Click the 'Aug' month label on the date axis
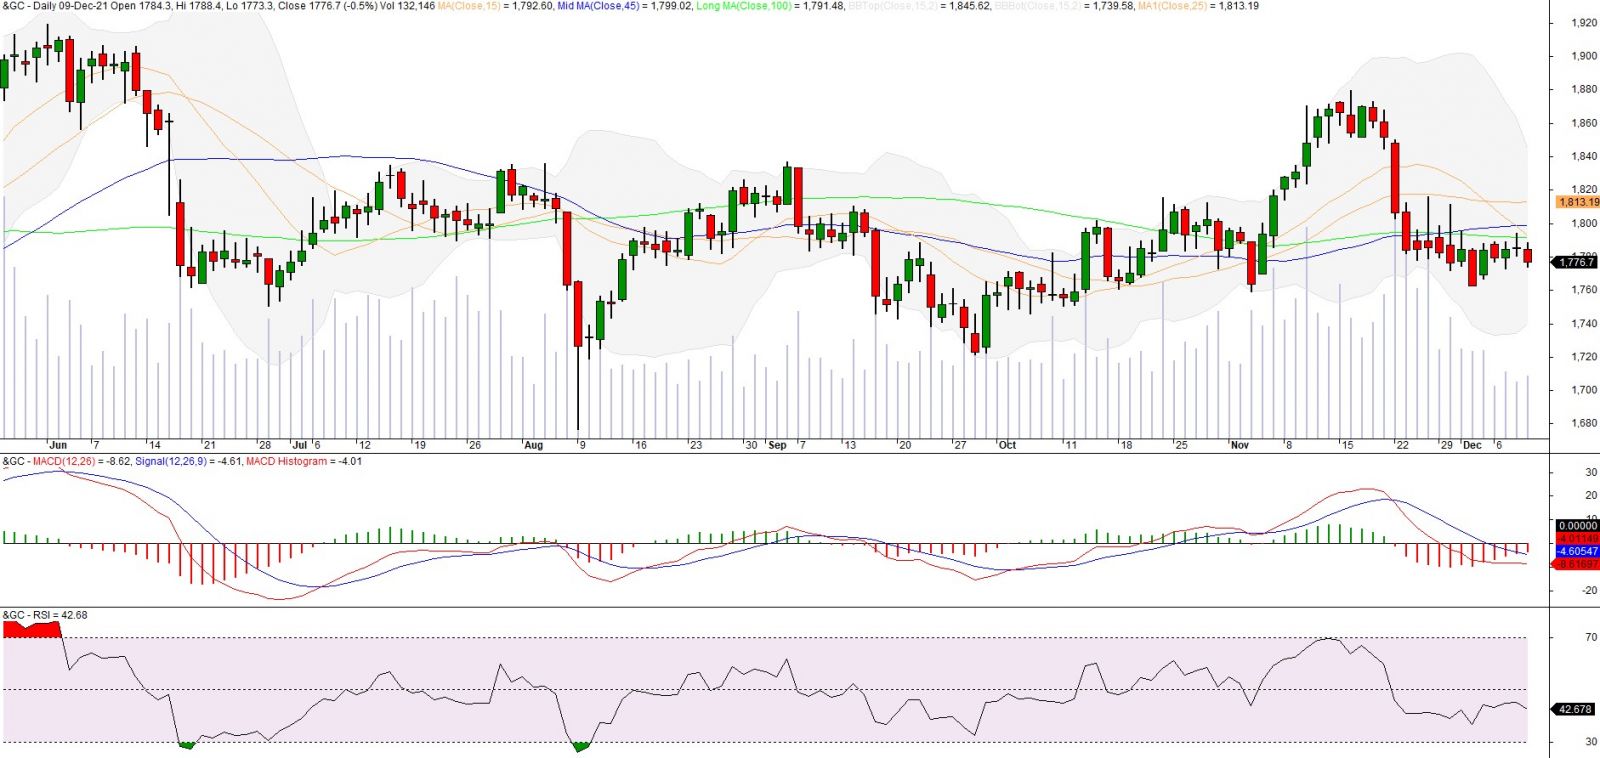The image size is (1600, 758). point(534,445)
